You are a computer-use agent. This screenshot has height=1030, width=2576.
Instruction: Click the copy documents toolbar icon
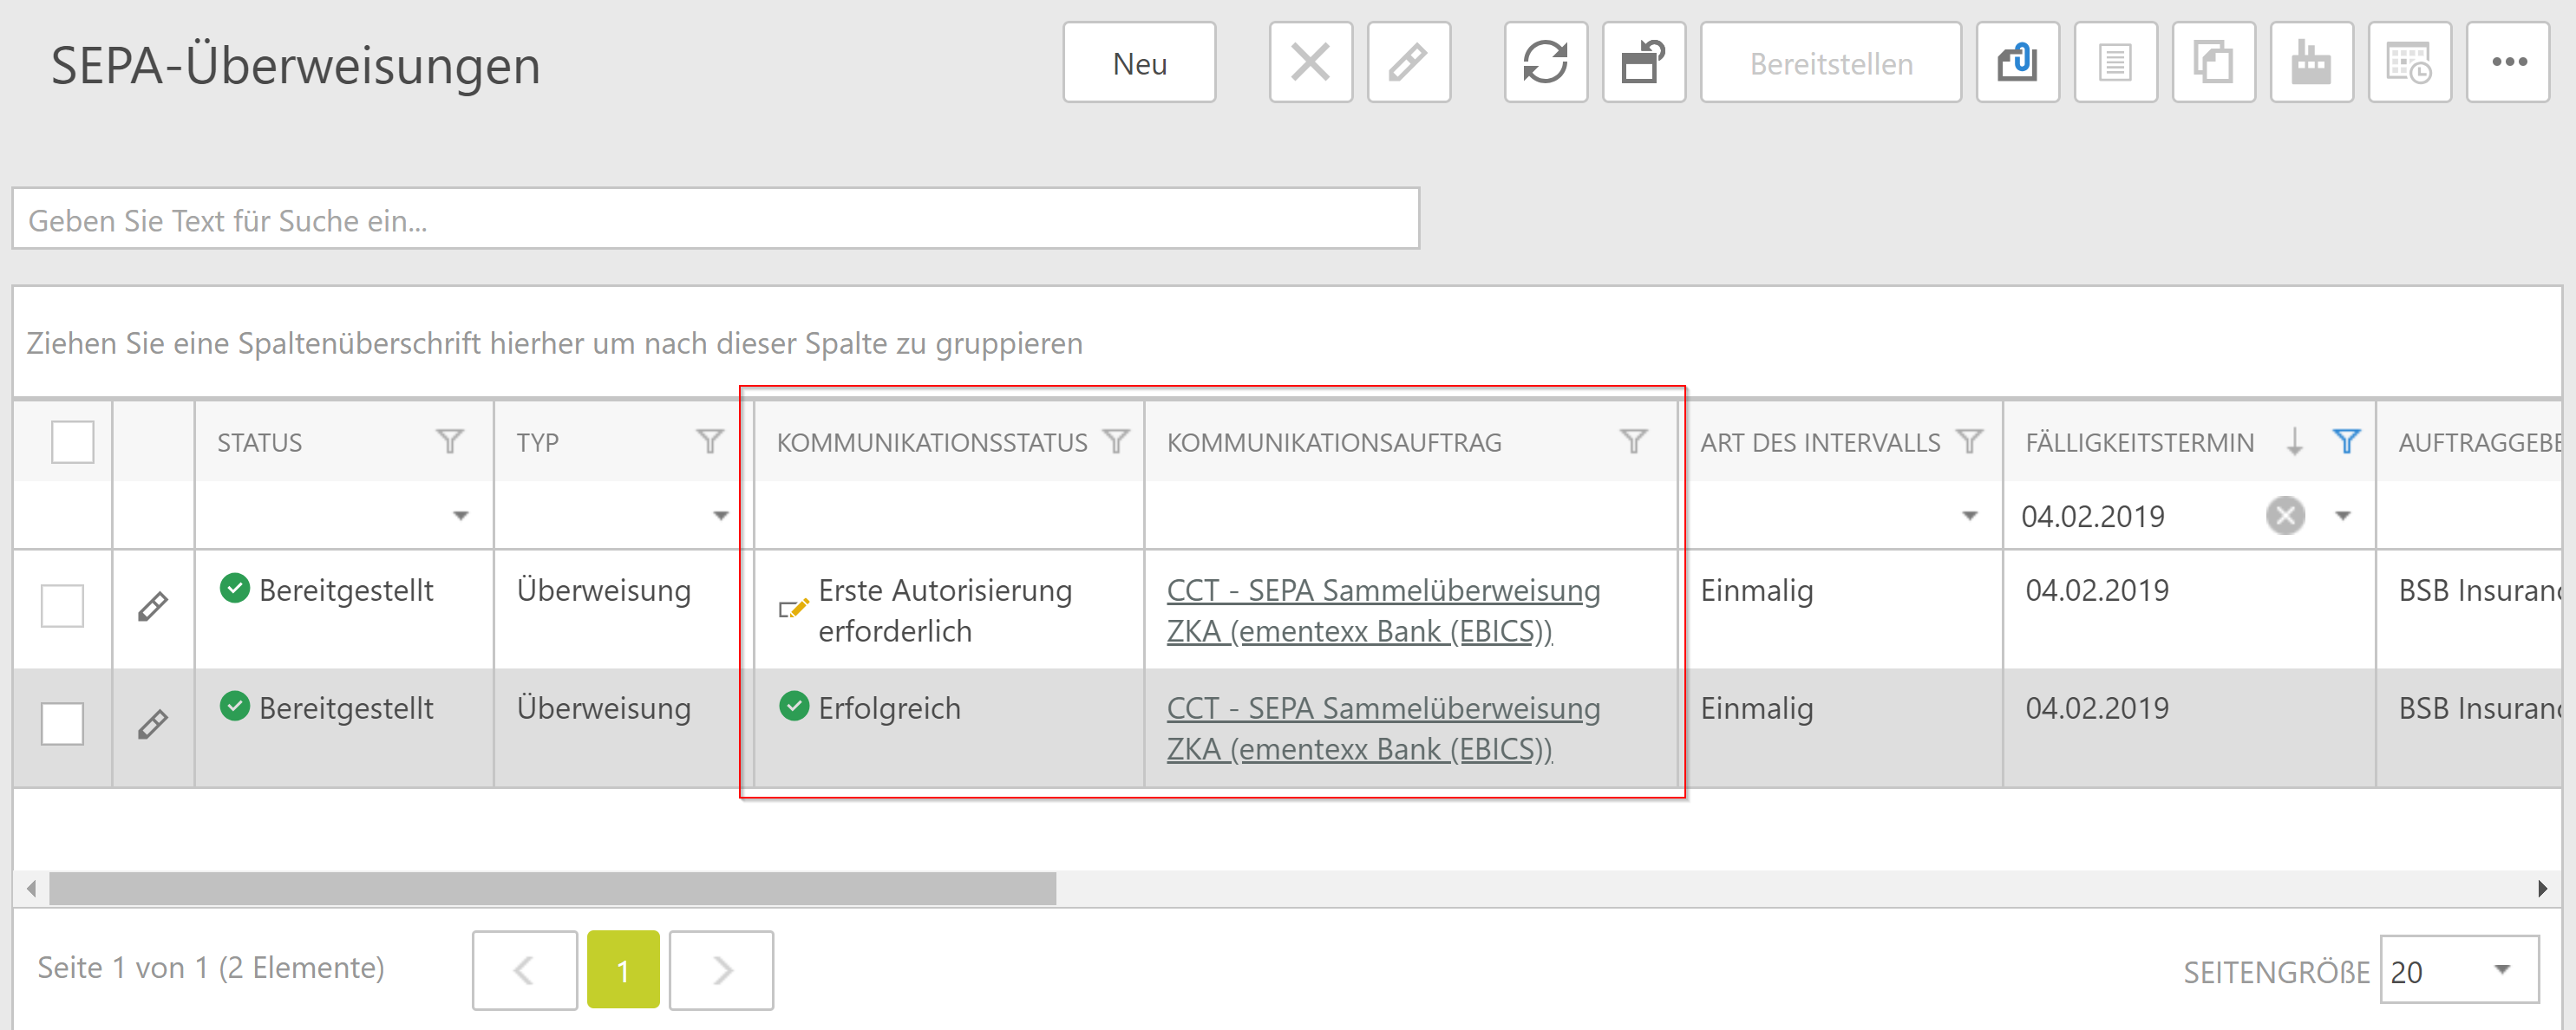point(2212,62)
